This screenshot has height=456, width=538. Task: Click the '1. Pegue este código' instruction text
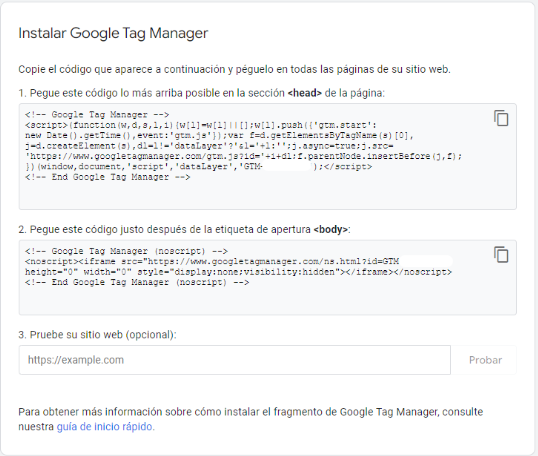coord(202,93)
